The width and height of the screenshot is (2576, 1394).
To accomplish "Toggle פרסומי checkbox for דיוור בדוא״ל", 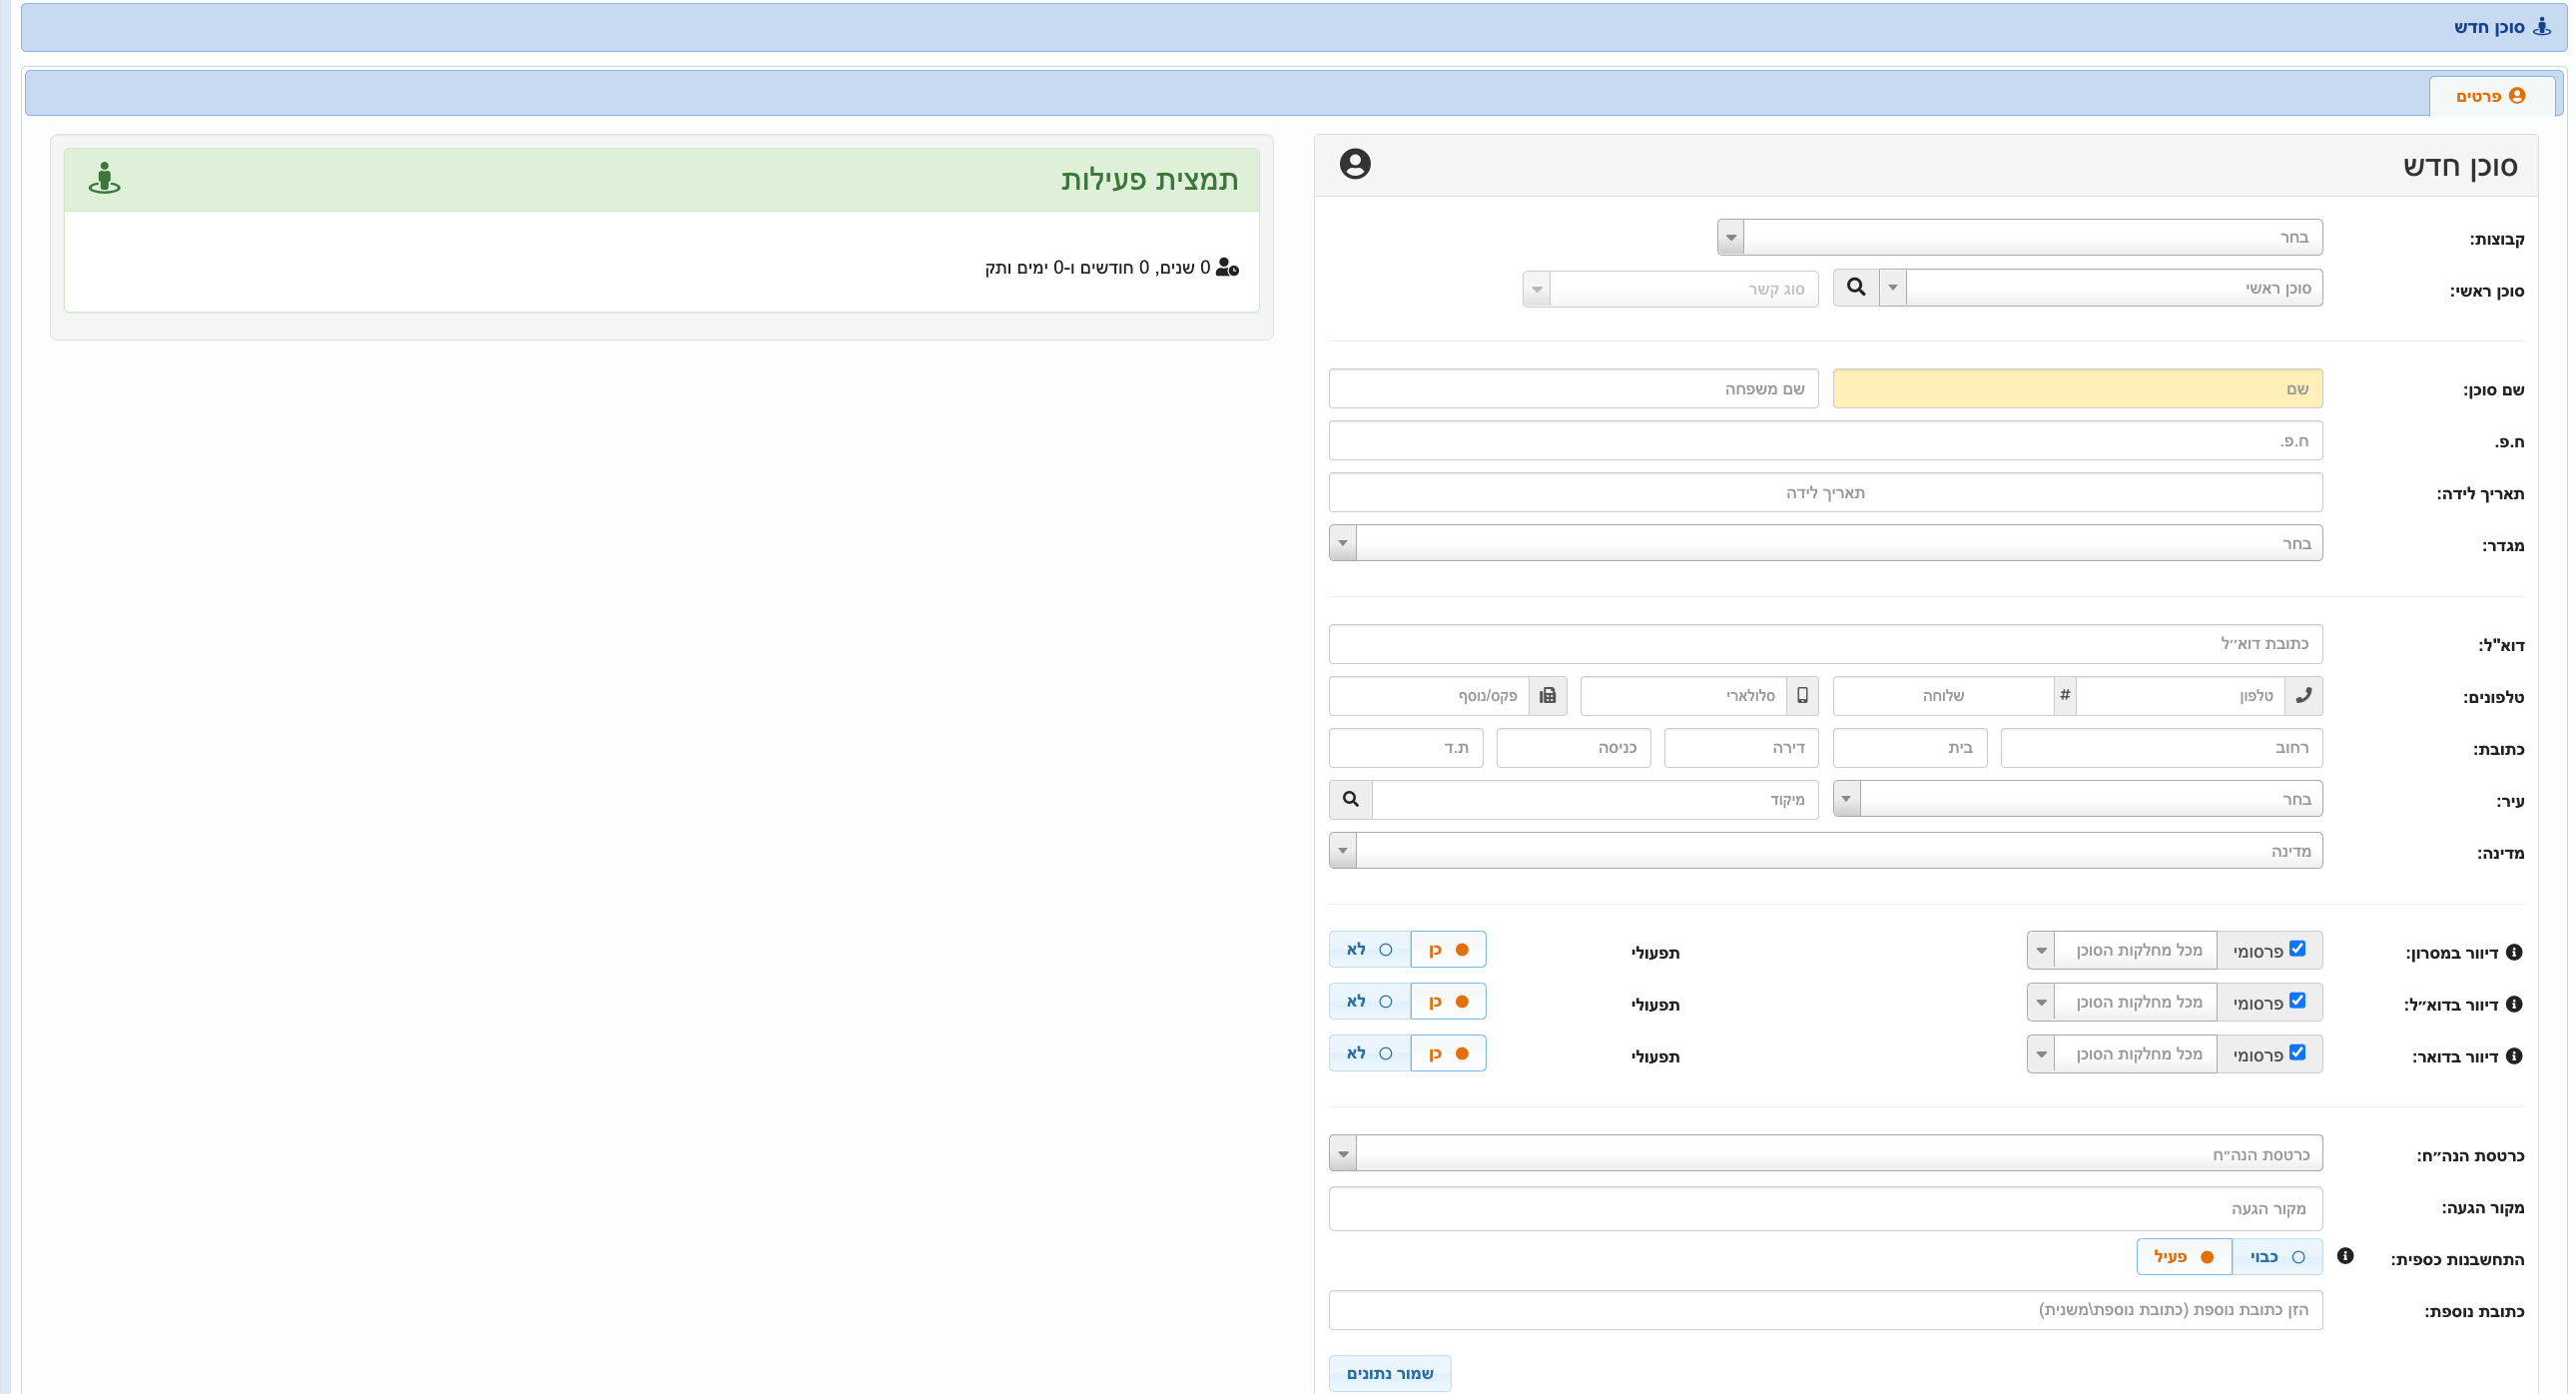I will coord(2297,1001).
